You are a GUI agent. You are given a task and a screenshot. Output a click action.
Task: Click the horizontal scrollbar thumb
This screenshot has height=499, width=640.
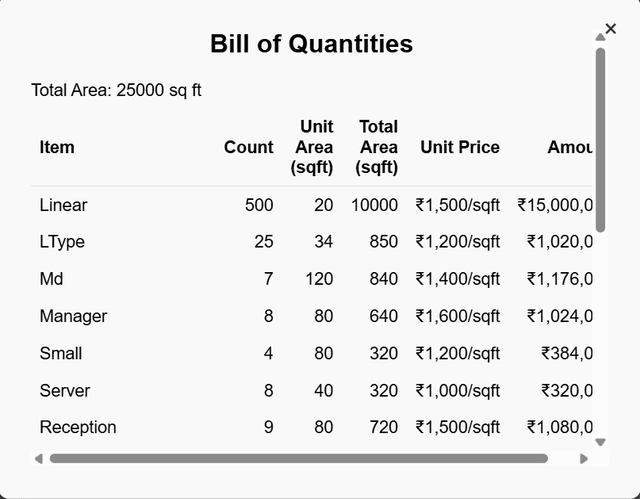coord(298,459)
